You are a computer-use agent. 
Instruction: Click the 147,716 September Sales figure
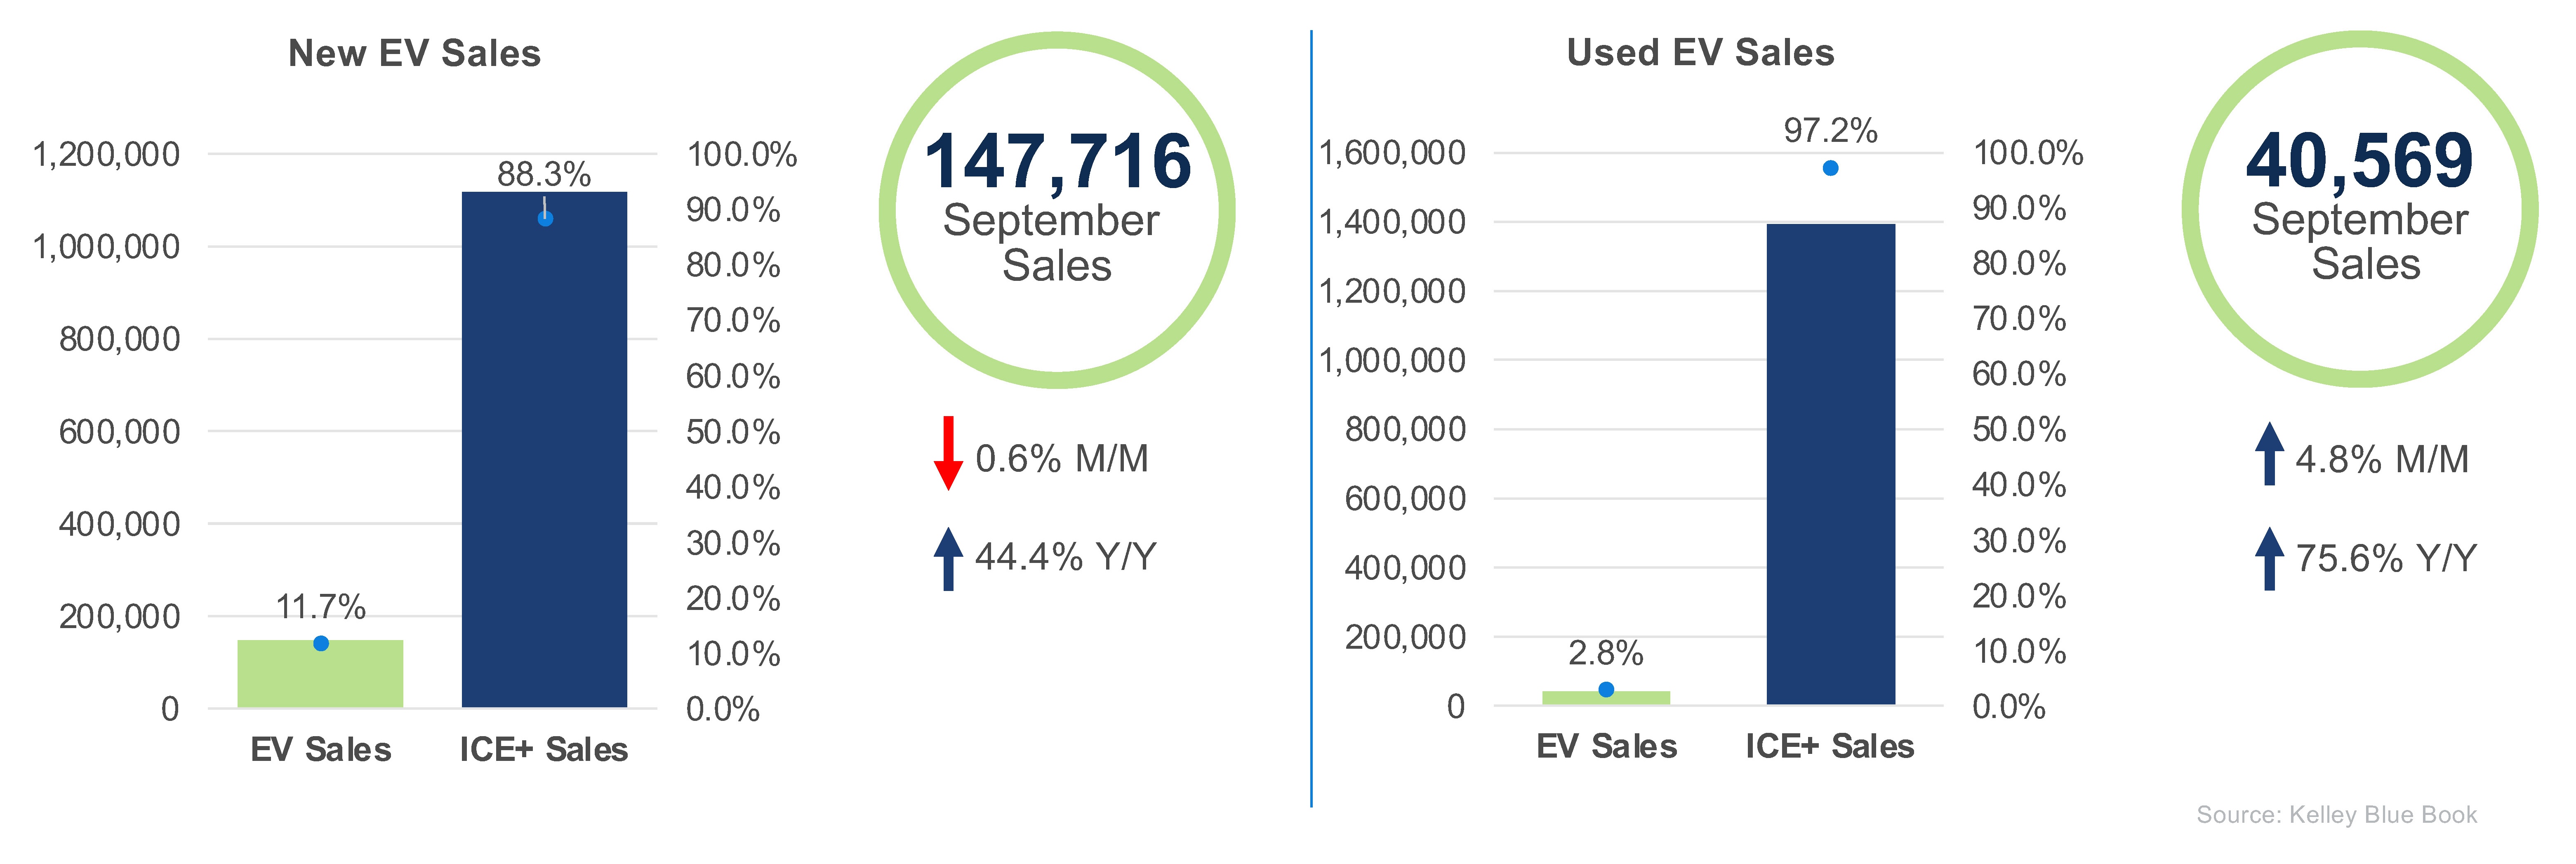(1057, 163)
